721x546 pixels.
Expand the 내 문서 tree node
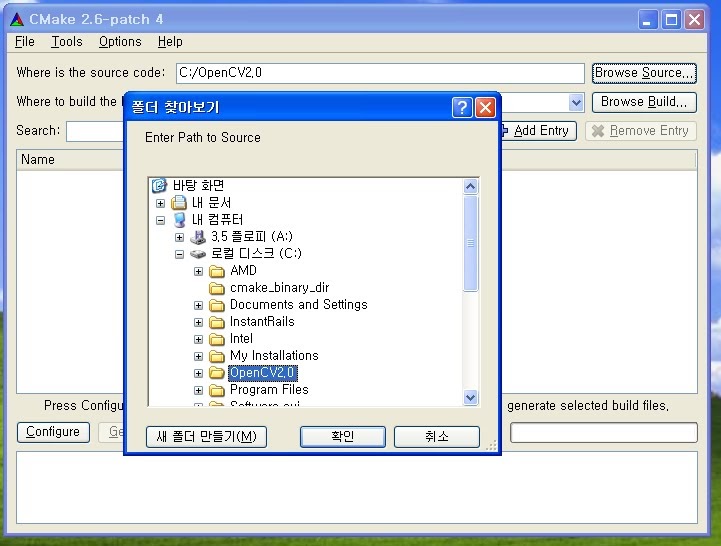[160, 203]
